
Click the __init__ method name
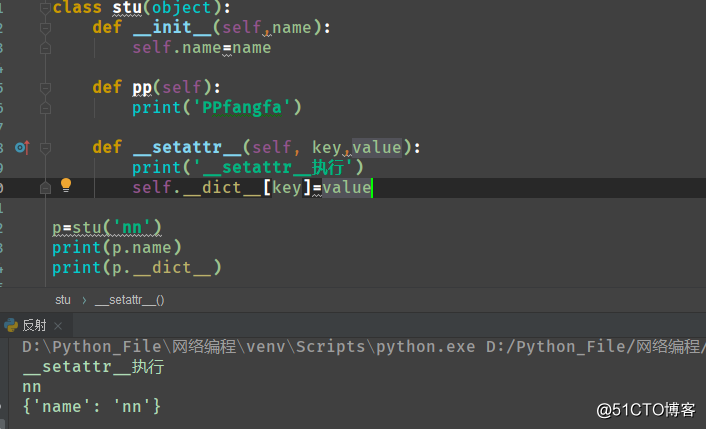[172, 27]
